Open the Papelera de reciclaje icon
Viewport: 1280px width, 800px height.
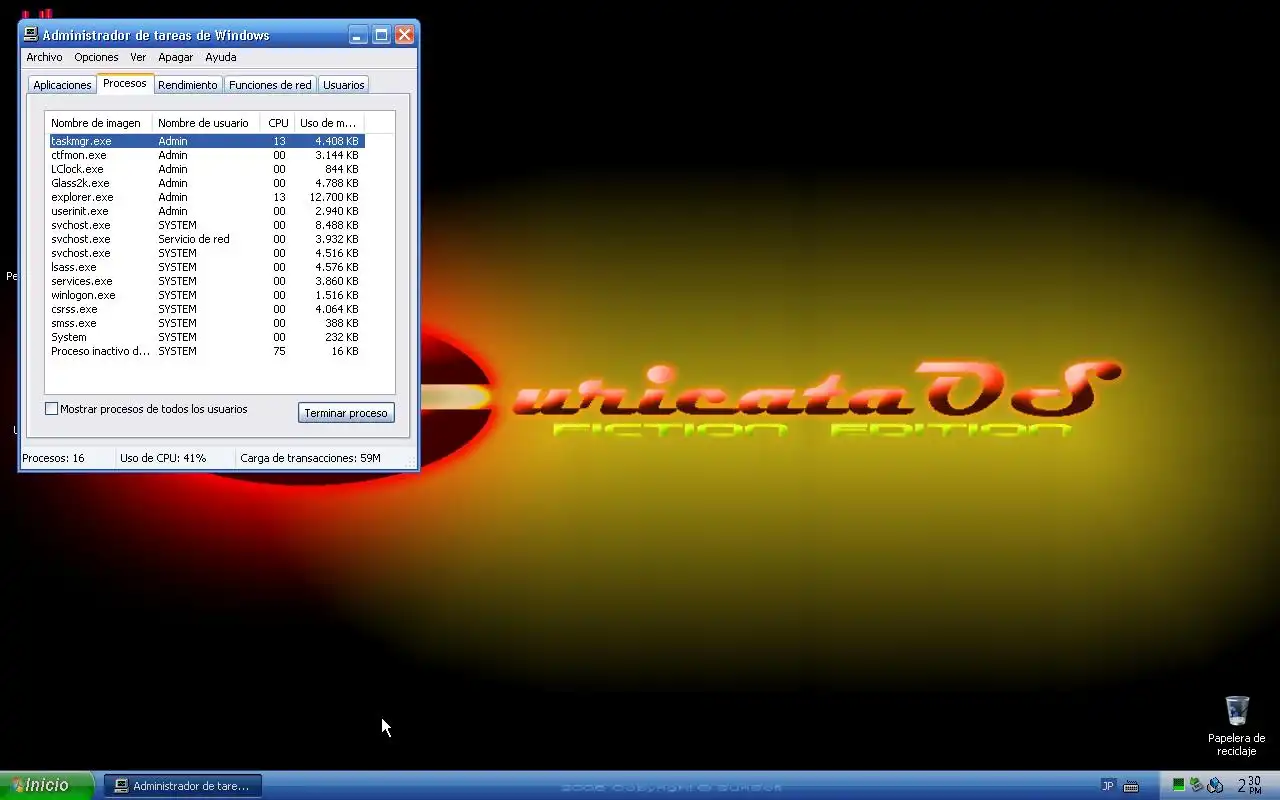1237,726
